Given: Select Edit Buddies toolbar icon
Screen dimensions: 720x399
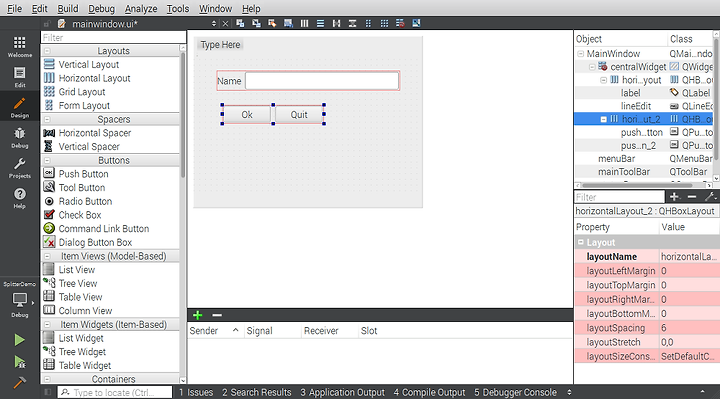Looking at the screenshot, I should pos(272,23).
